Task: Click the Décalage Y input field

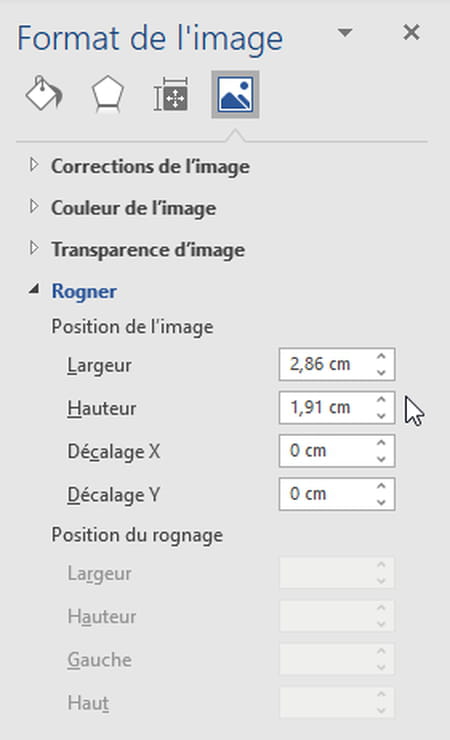Action: pos(336,494)
